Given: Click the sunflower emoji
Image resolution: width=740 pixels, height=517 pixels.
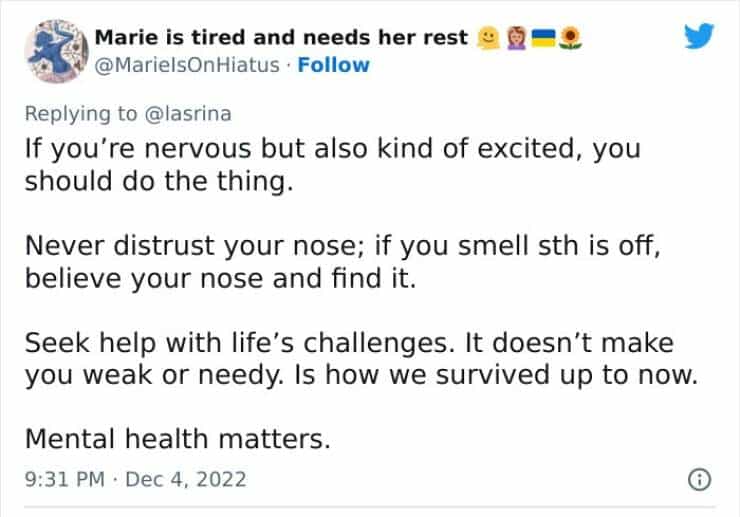Looking at the screenshot, I should click(572, 38).
